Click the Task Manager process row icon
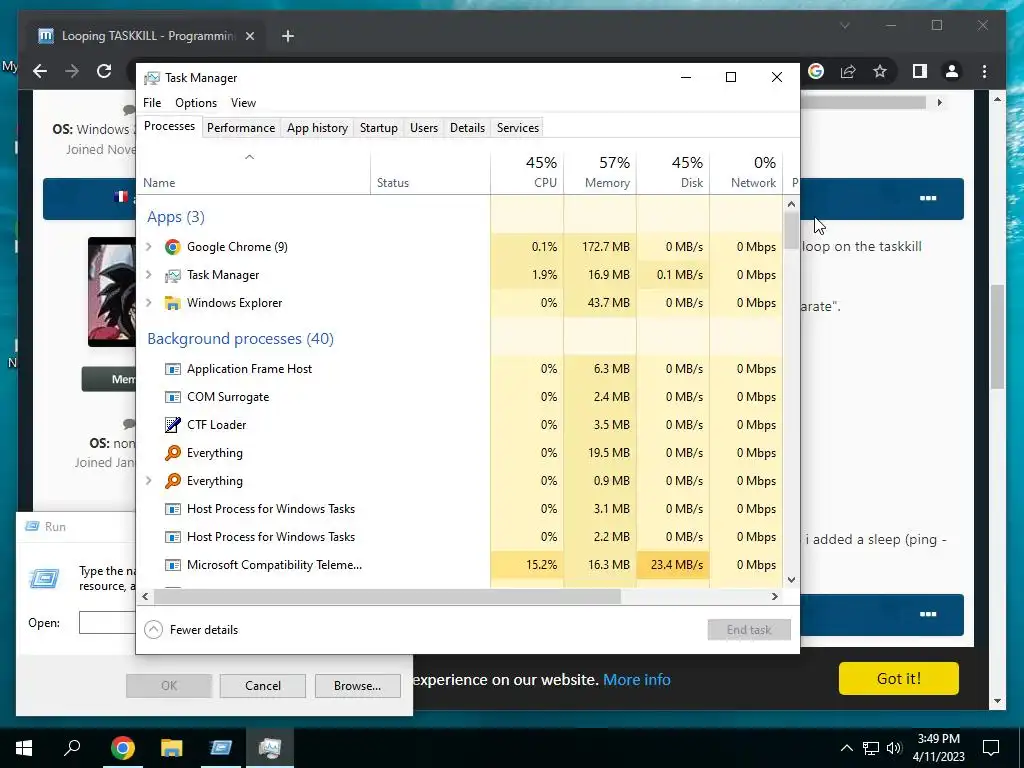Image resolution: width=1024 pixels, height=768 pixels. click(x=172, y=275)
